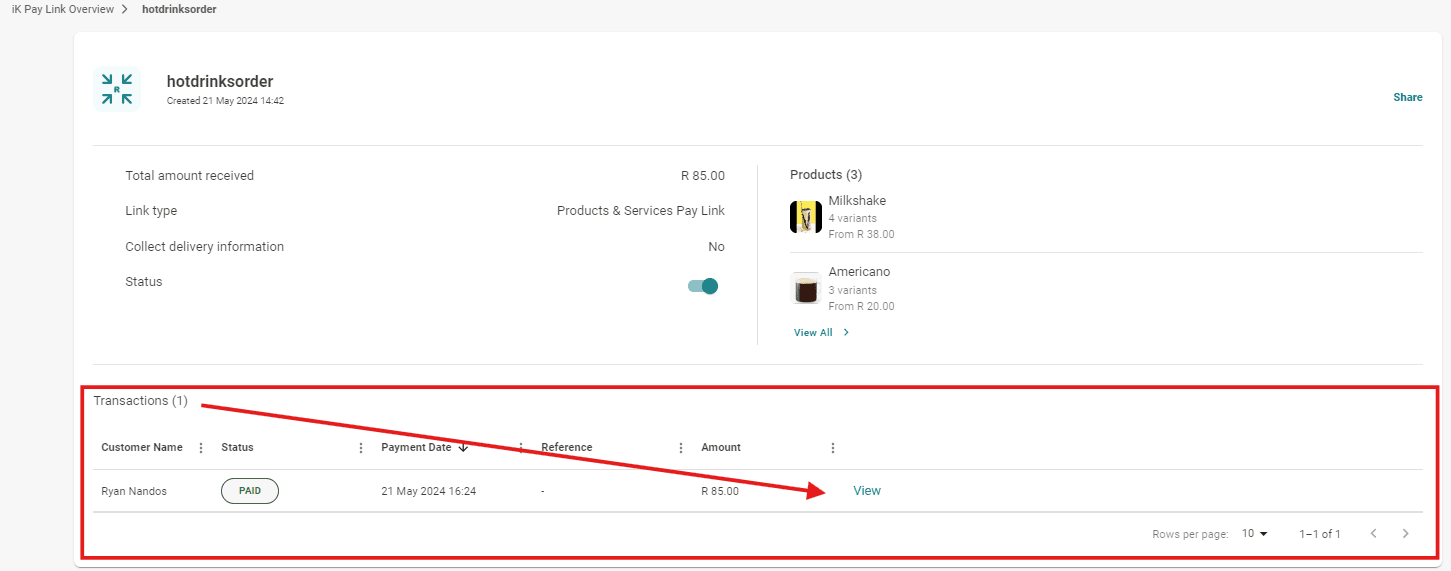Image resolution: width=1451 pixels, height=571 pixels.
Task: Open Payment Date column three-dot menu
Action: coord(521,448)
